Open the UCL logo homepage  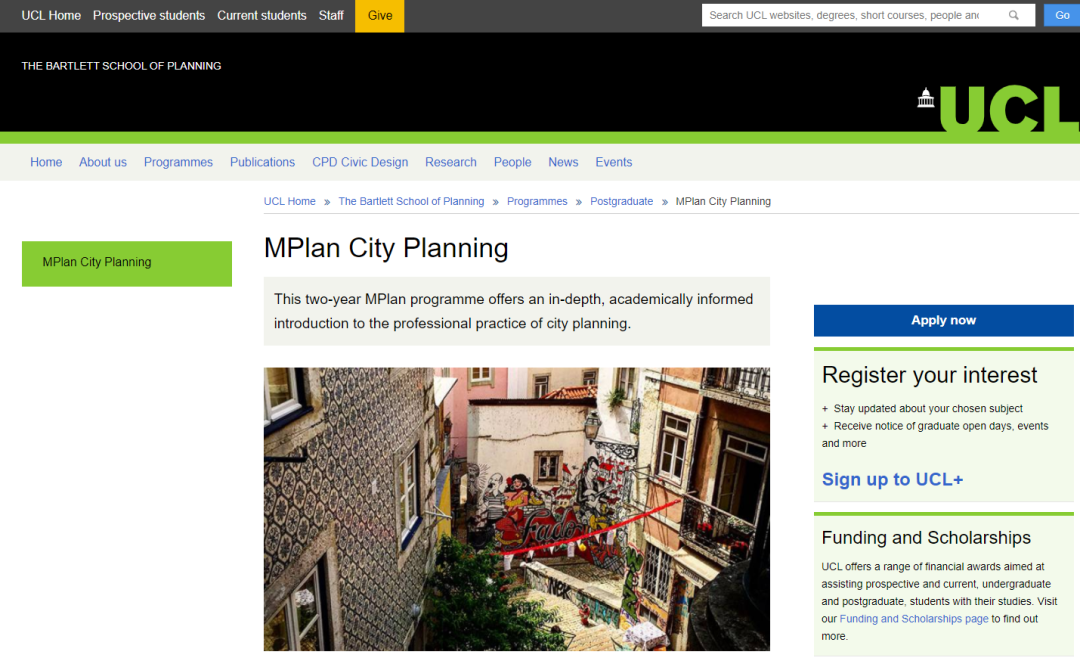coord(998,109)
